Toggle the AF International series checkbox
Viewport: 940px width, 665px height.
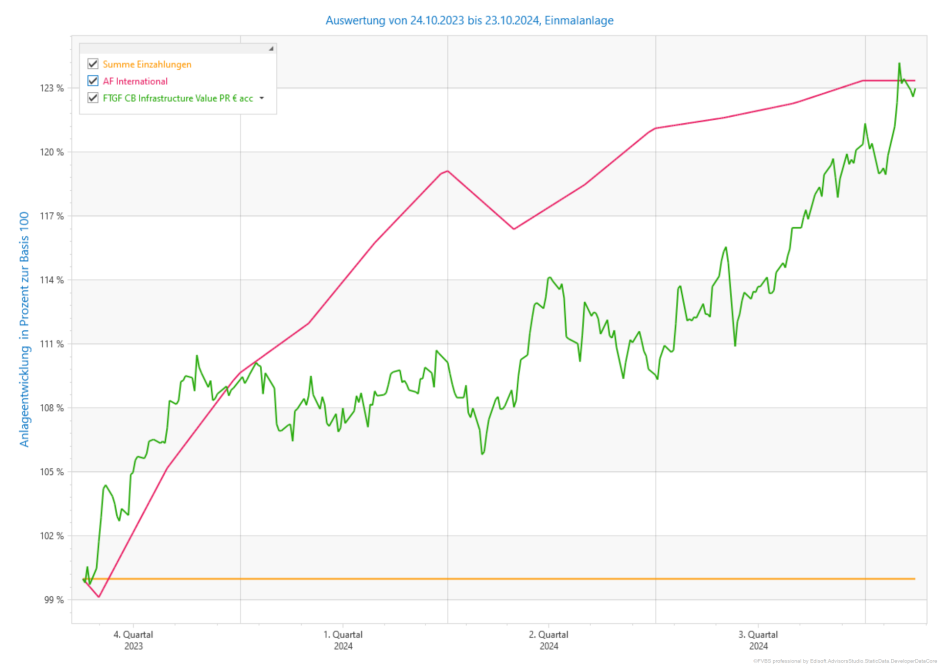pyautogui.click(x=93, y=81)
